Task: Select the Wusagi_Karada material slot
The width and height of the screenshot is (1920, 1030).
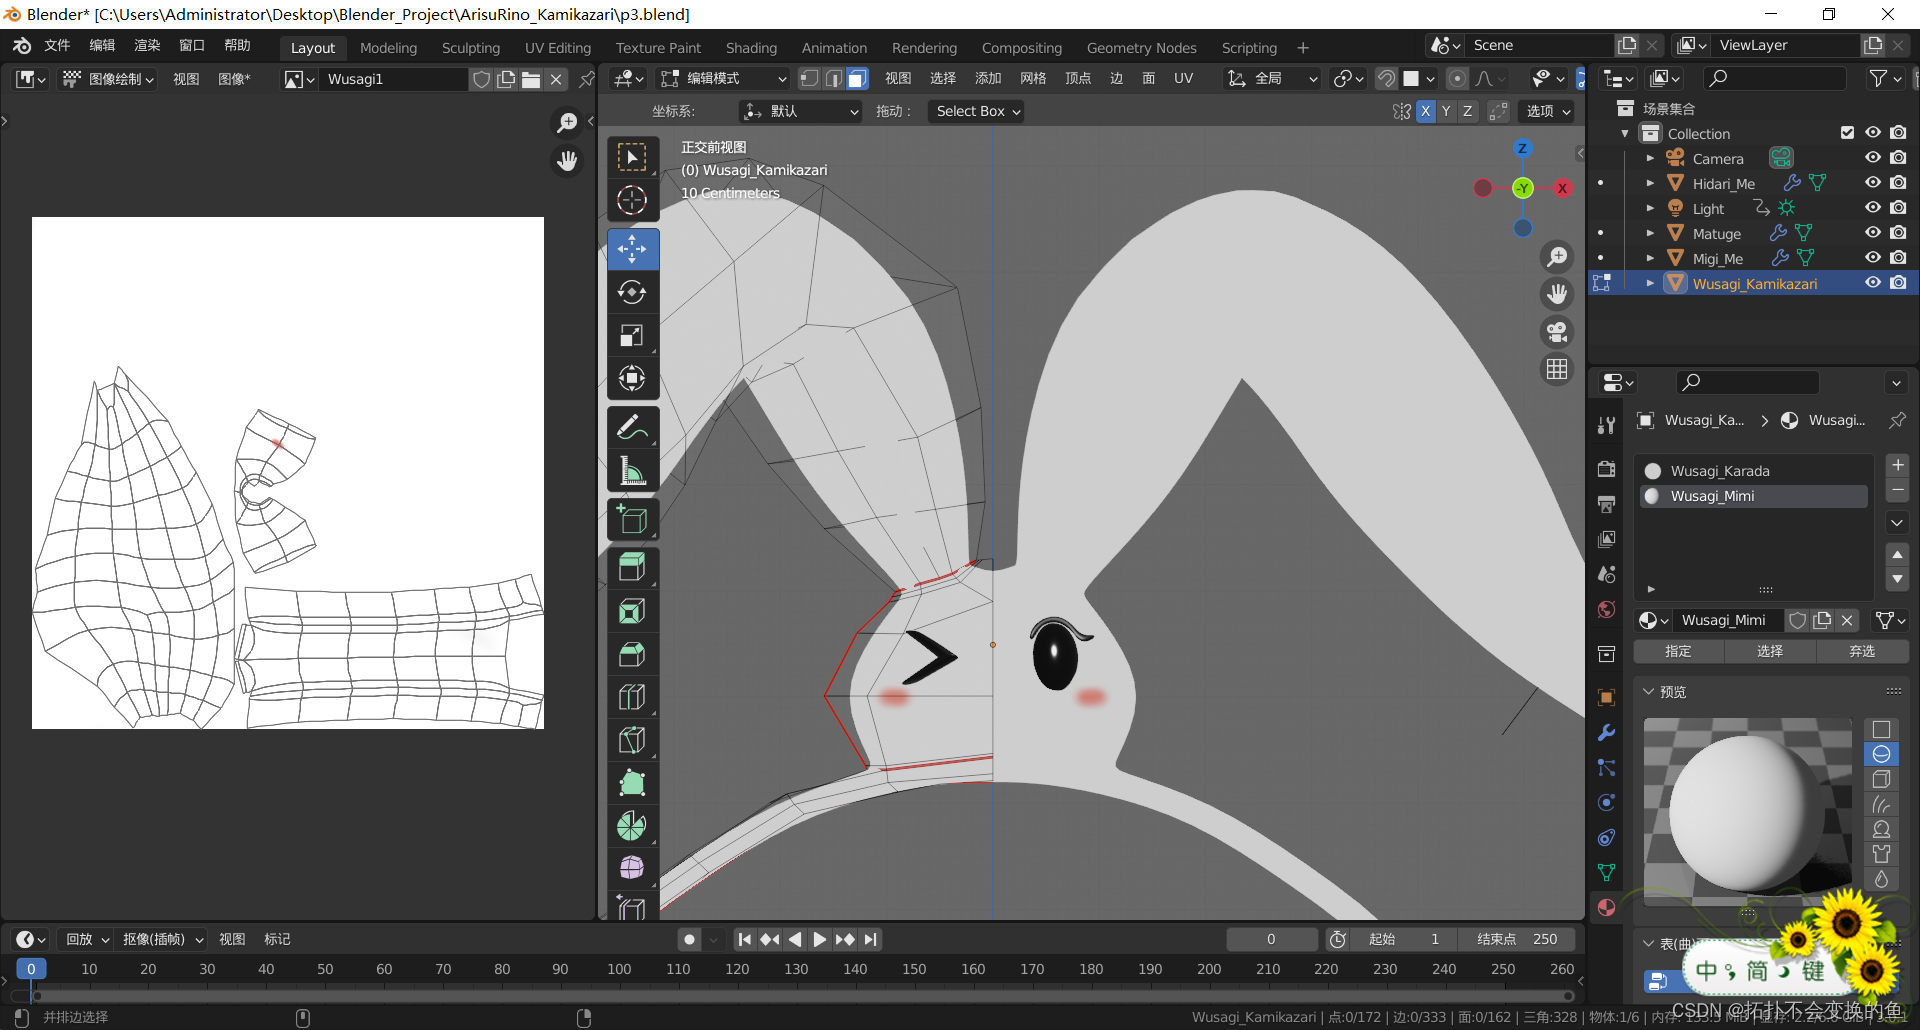Action: 1720,471
